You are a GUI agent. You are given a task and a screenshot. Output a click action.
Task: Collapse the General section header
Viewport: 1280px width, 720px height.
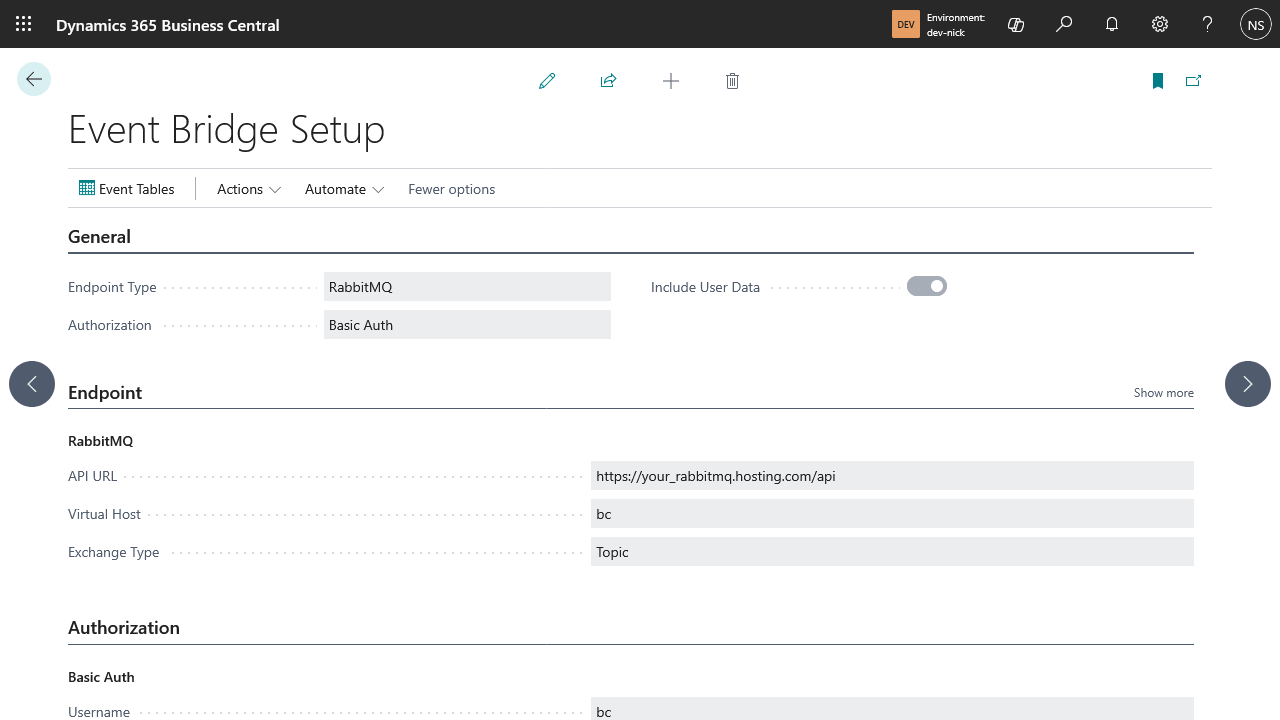pyautogui.click(x=99, y=237)
